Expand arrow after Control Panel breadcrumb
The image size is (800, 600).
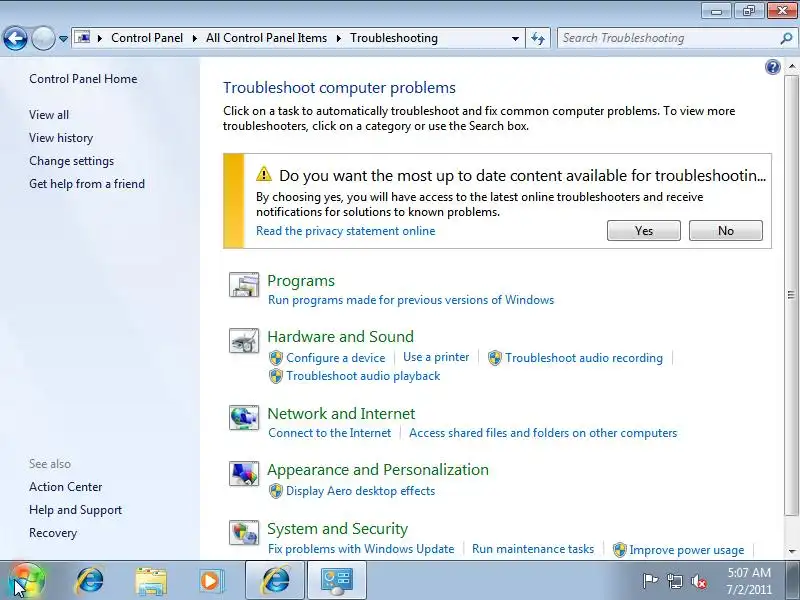coord(194,38)
